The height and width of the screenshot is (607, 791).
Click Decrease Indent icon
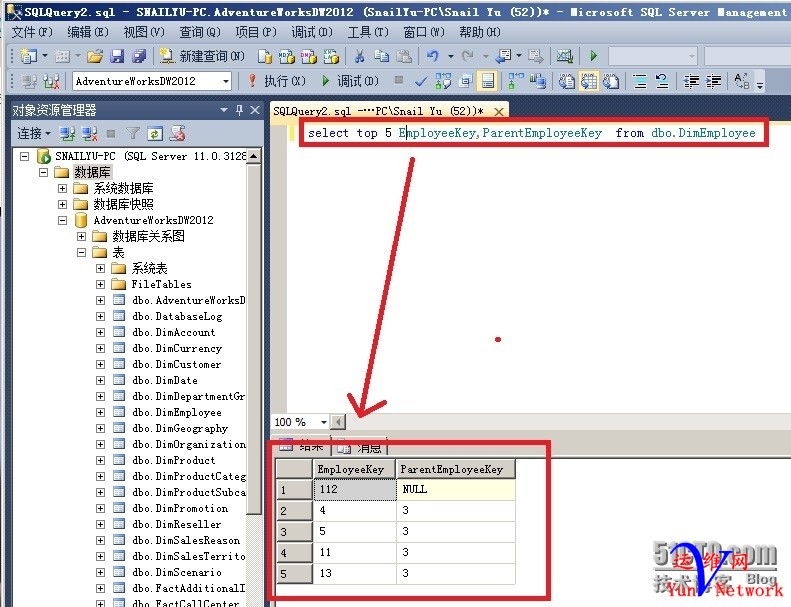(x=691, y=81)
